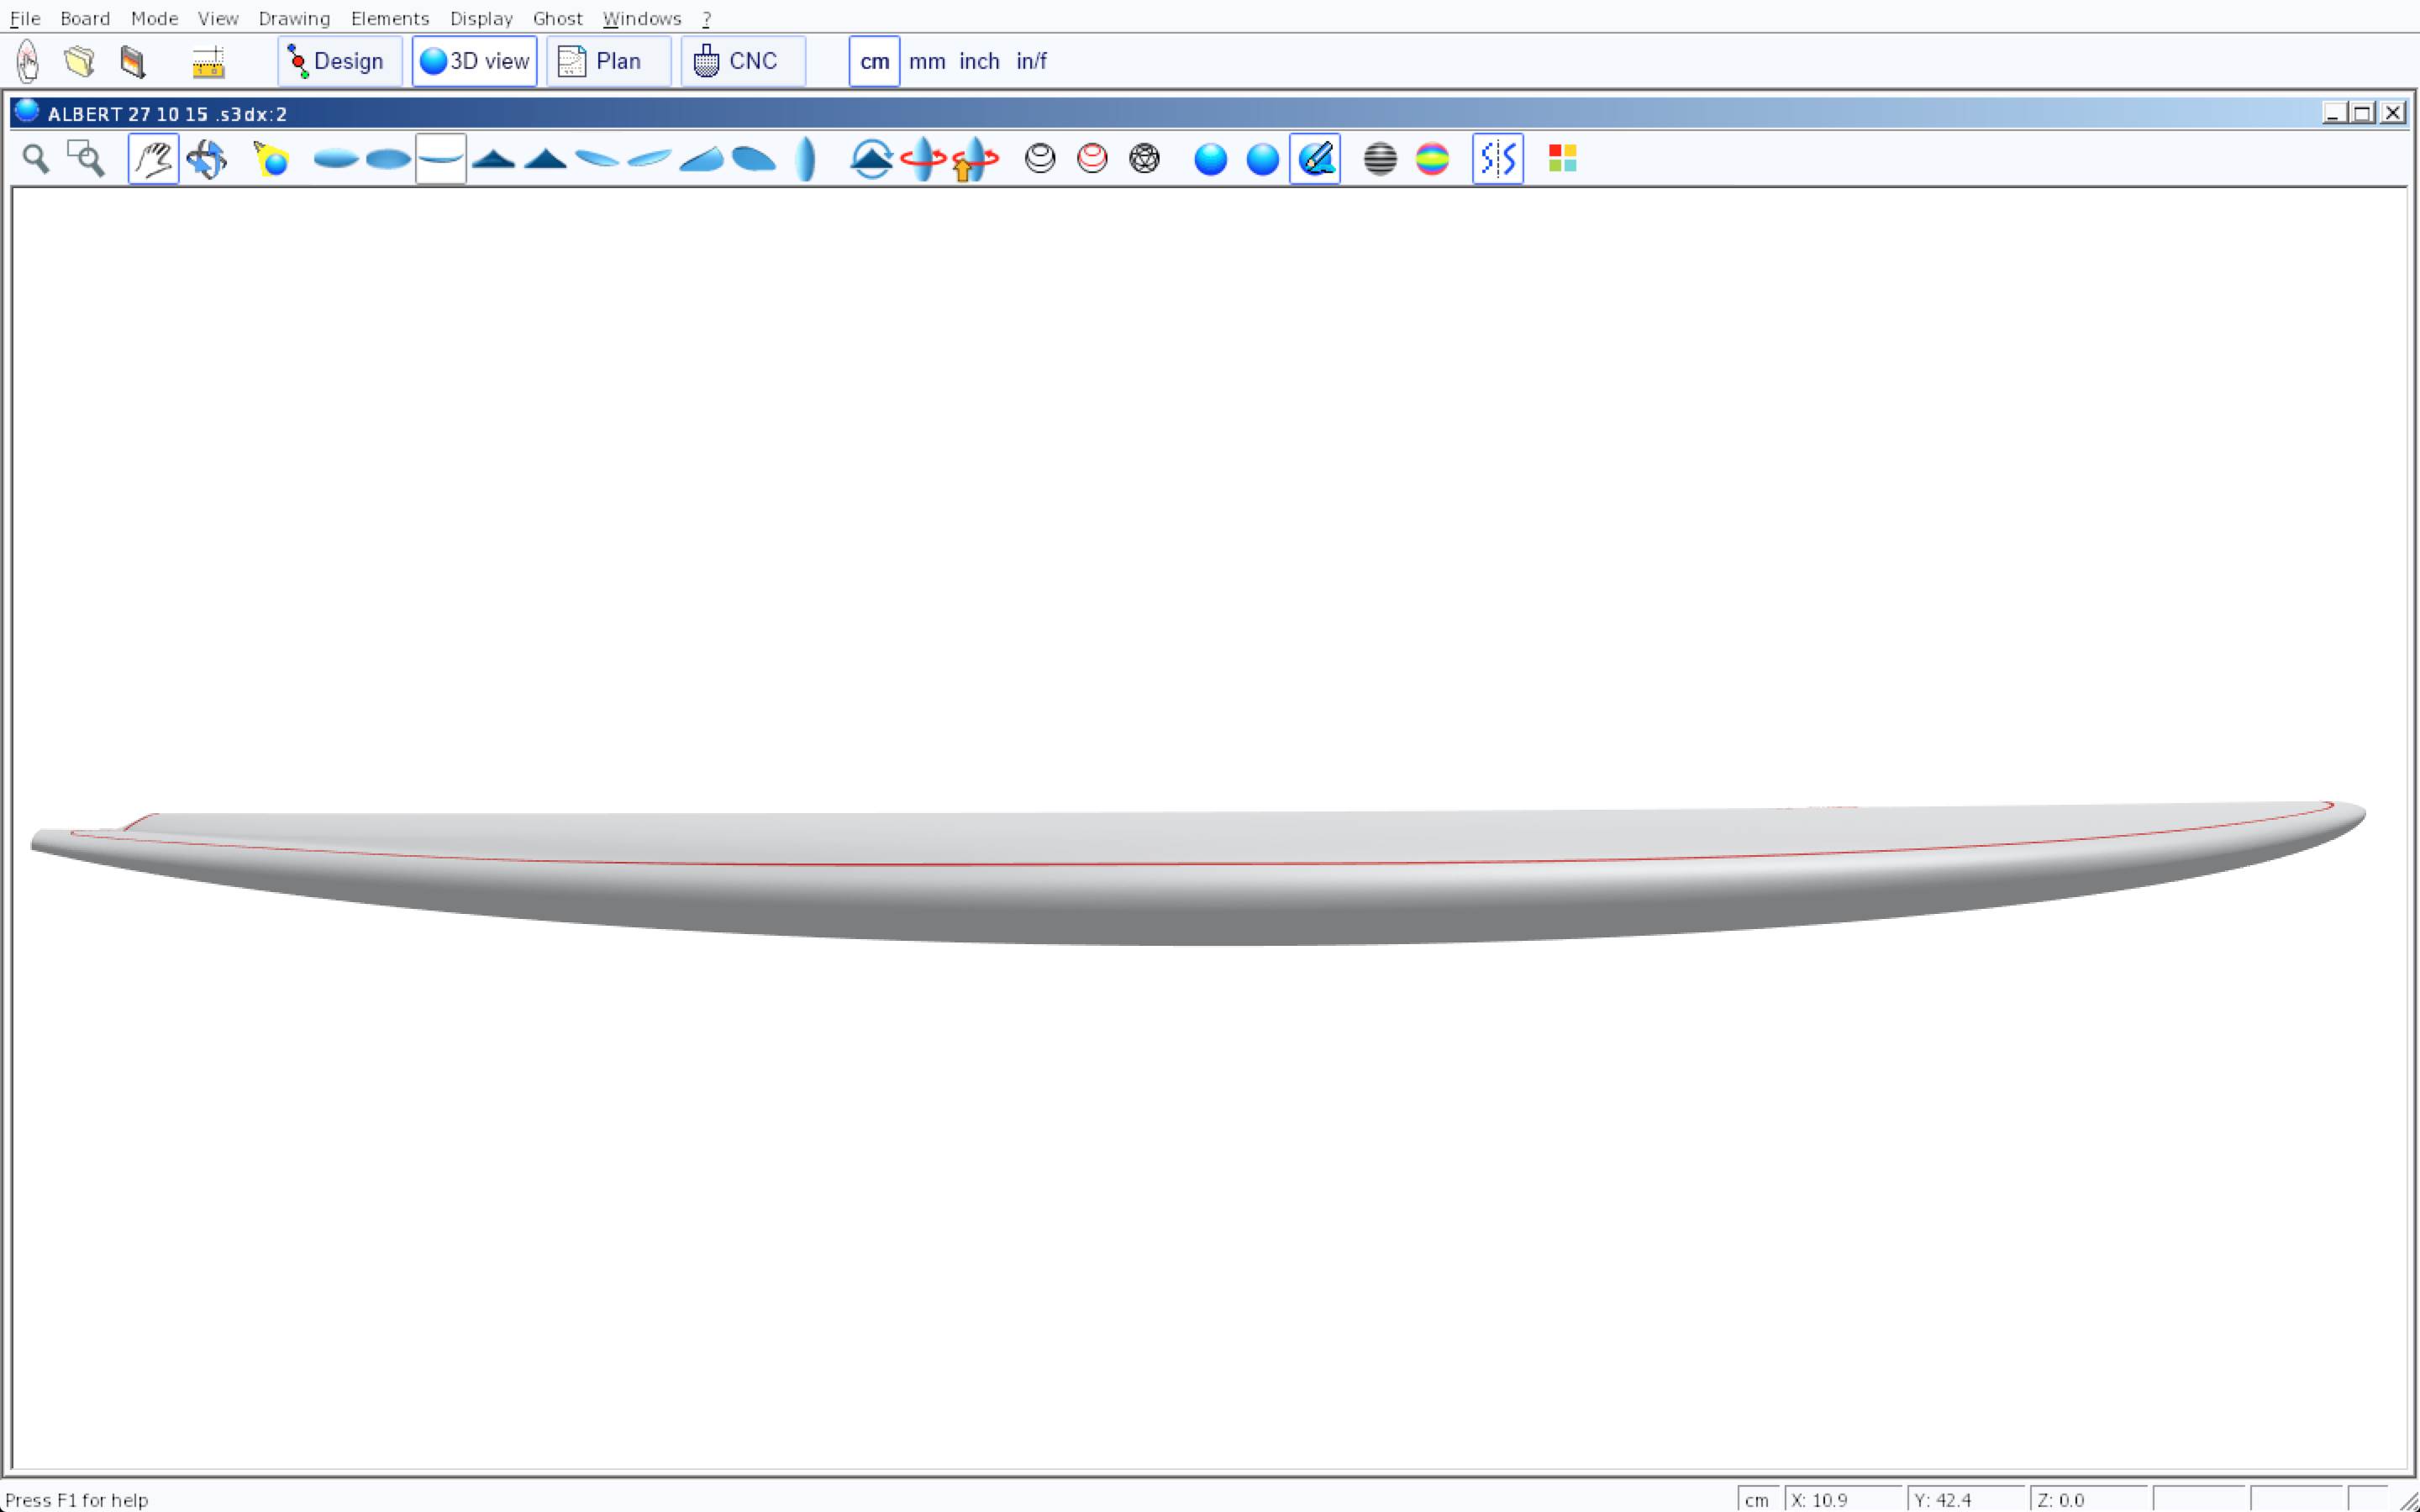Image resolution: width=2420 pixels, height=1512 pixels.
Task: Expand the Elements menu
Action: pos(389,18)
